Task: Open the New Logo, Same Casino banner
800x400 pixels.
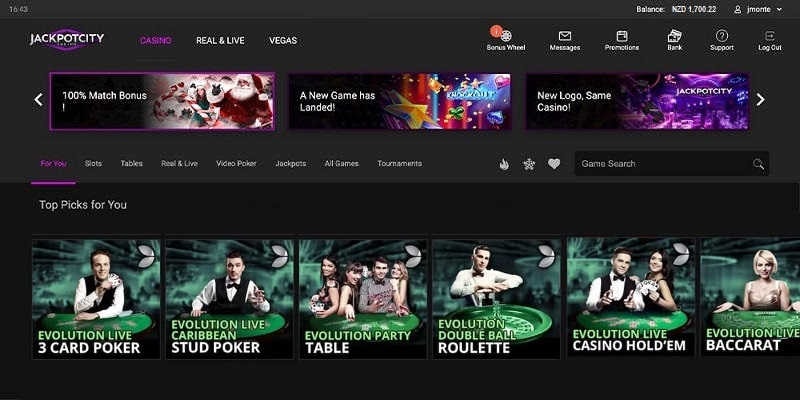Action: [x=637, y=101]
